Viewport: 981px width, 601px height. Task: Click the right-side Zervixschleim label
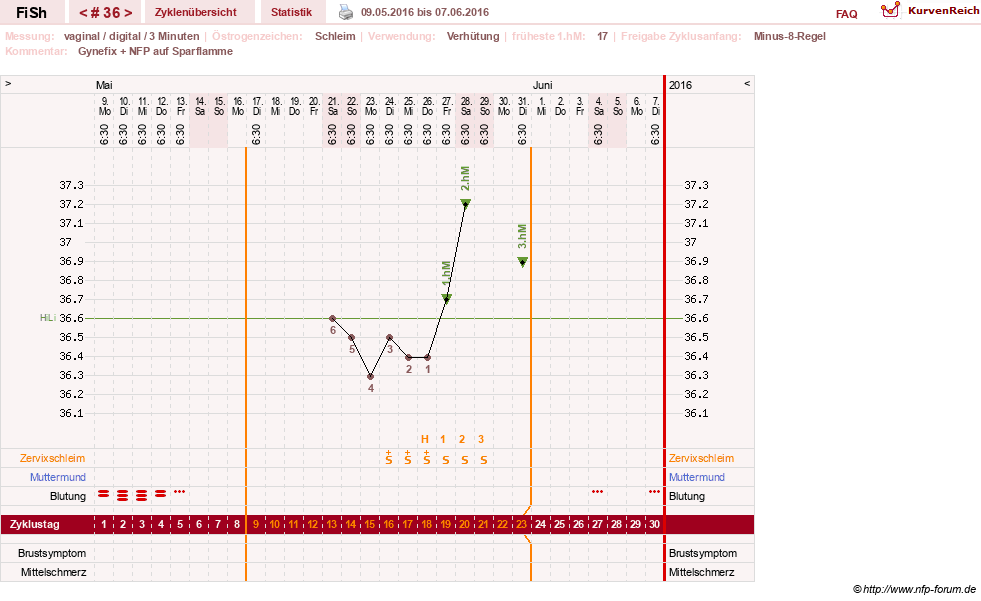click(x=701, y=458)
